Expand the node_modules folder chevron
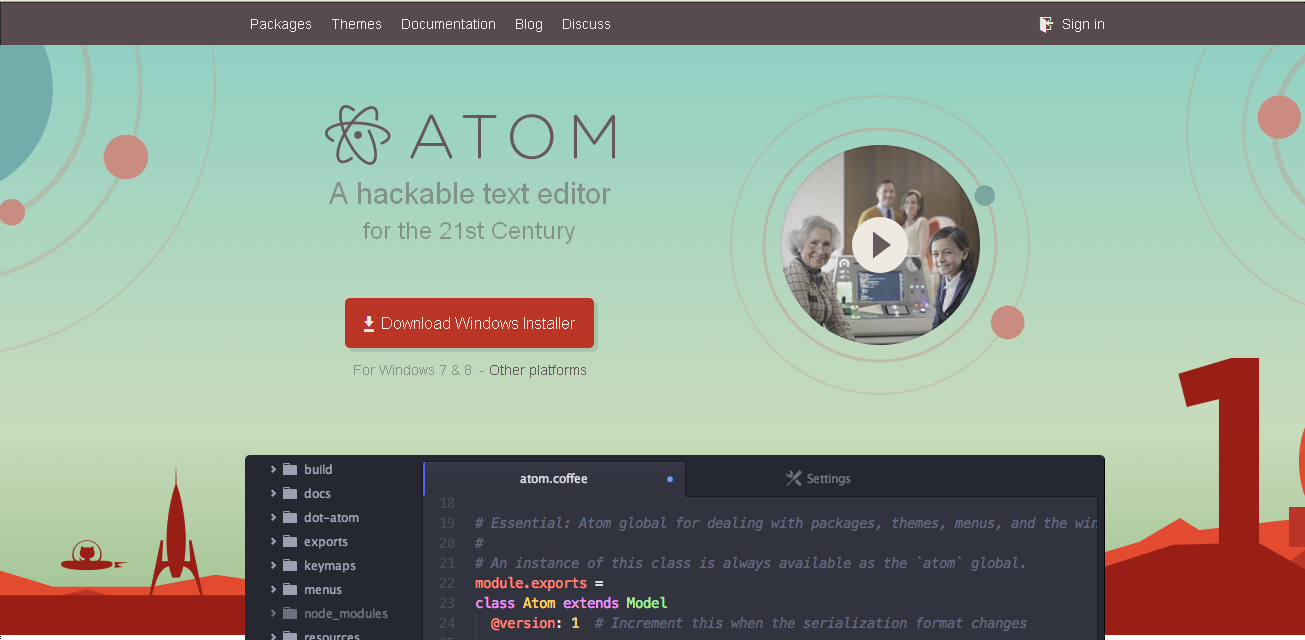1305x640 pixels. pos(273,613)
